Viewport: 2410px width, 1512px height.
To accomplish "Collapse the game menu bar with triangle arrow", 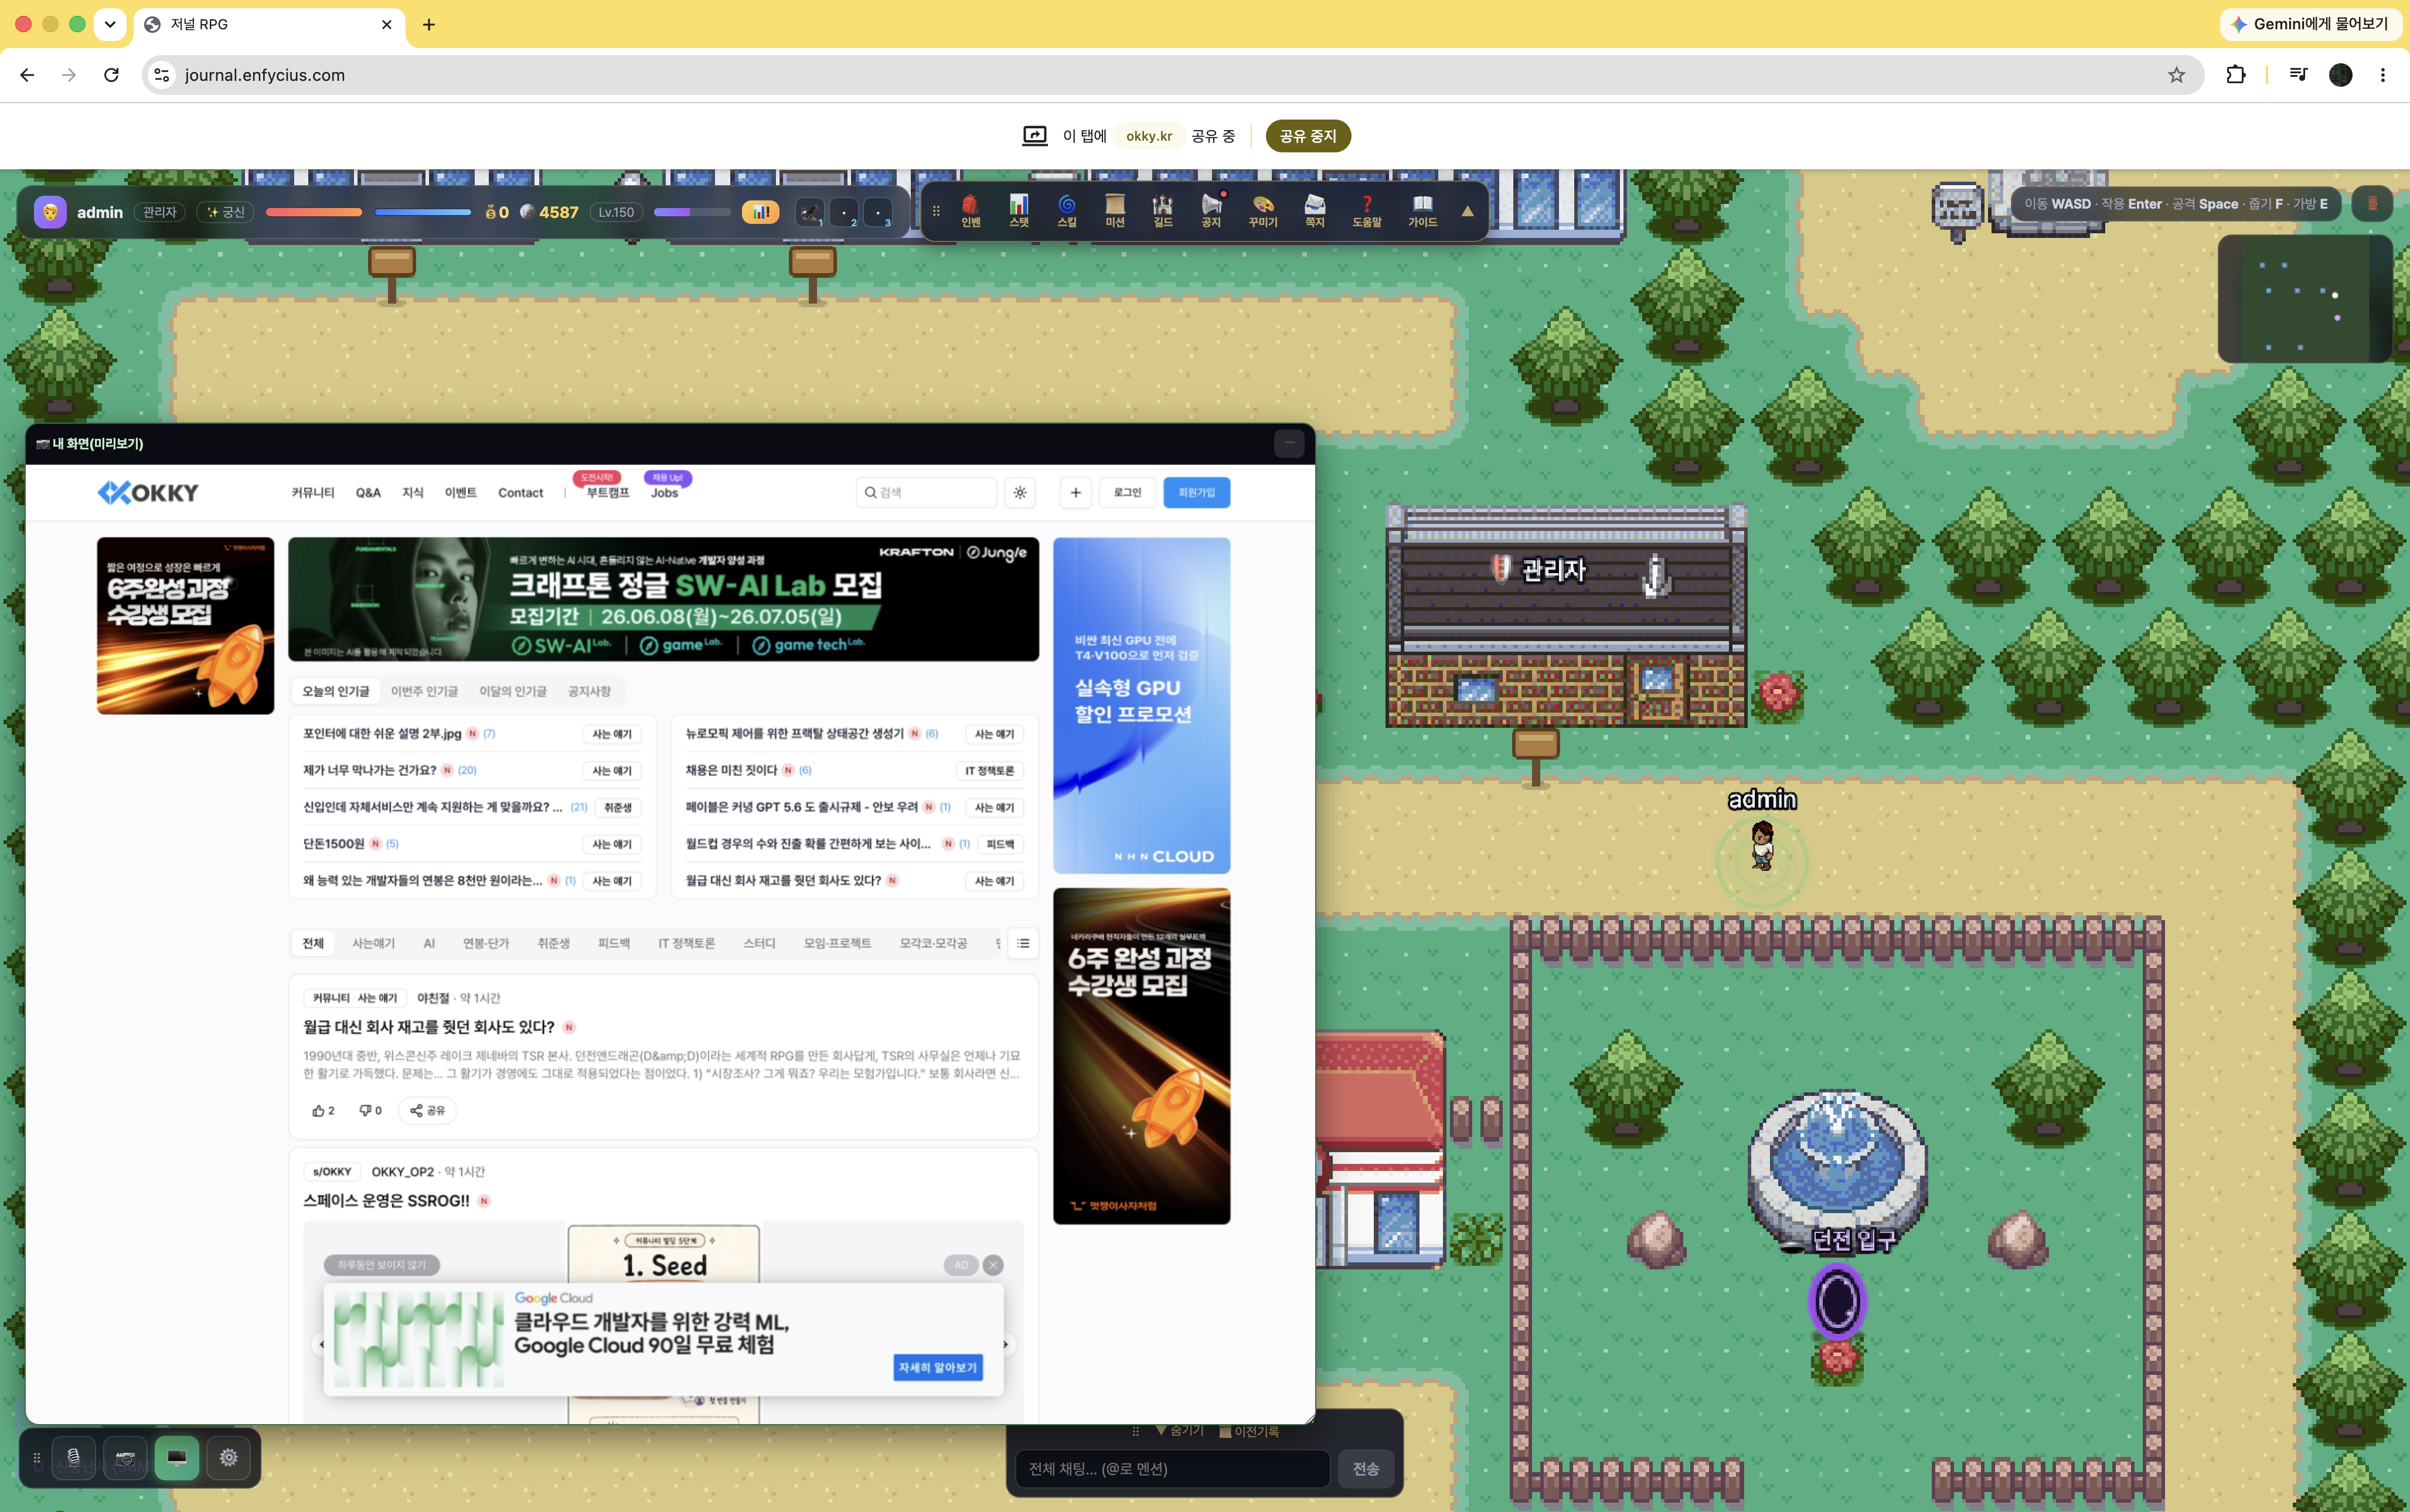I will (1467, 211).
